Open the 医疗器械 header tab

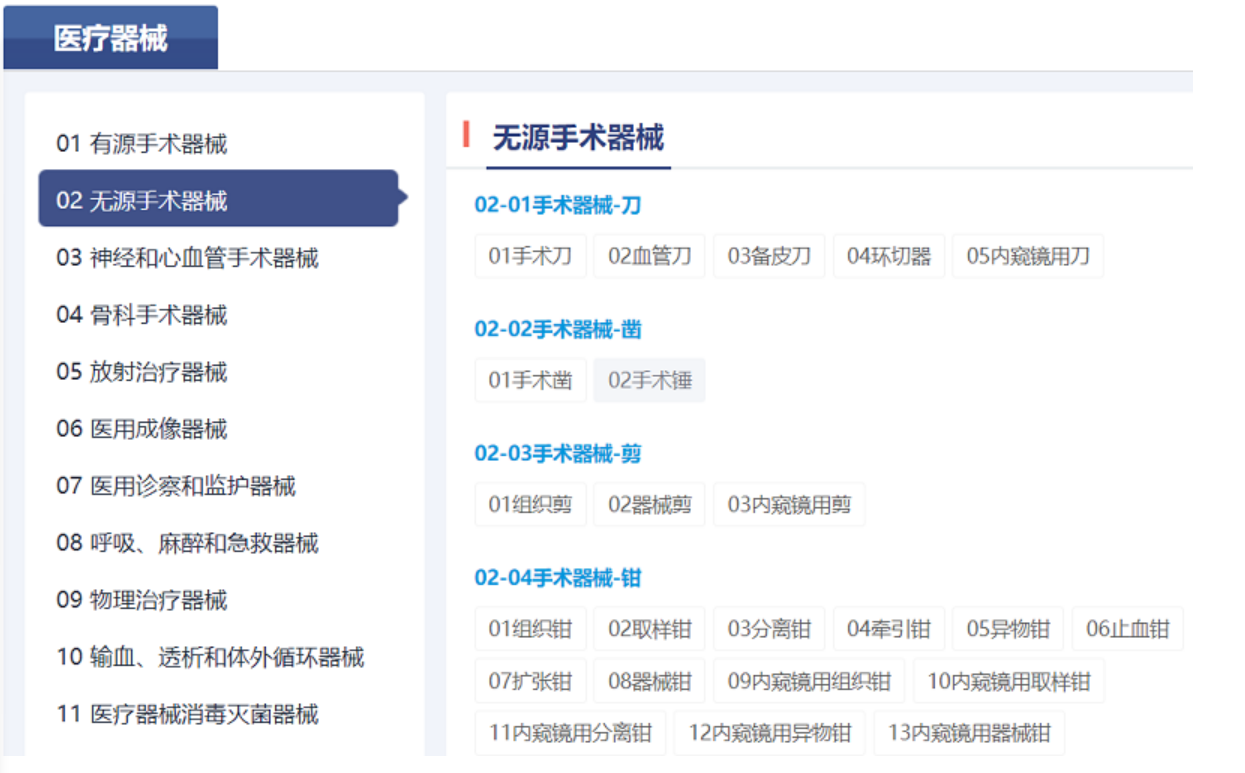click(x=110, y=39)
